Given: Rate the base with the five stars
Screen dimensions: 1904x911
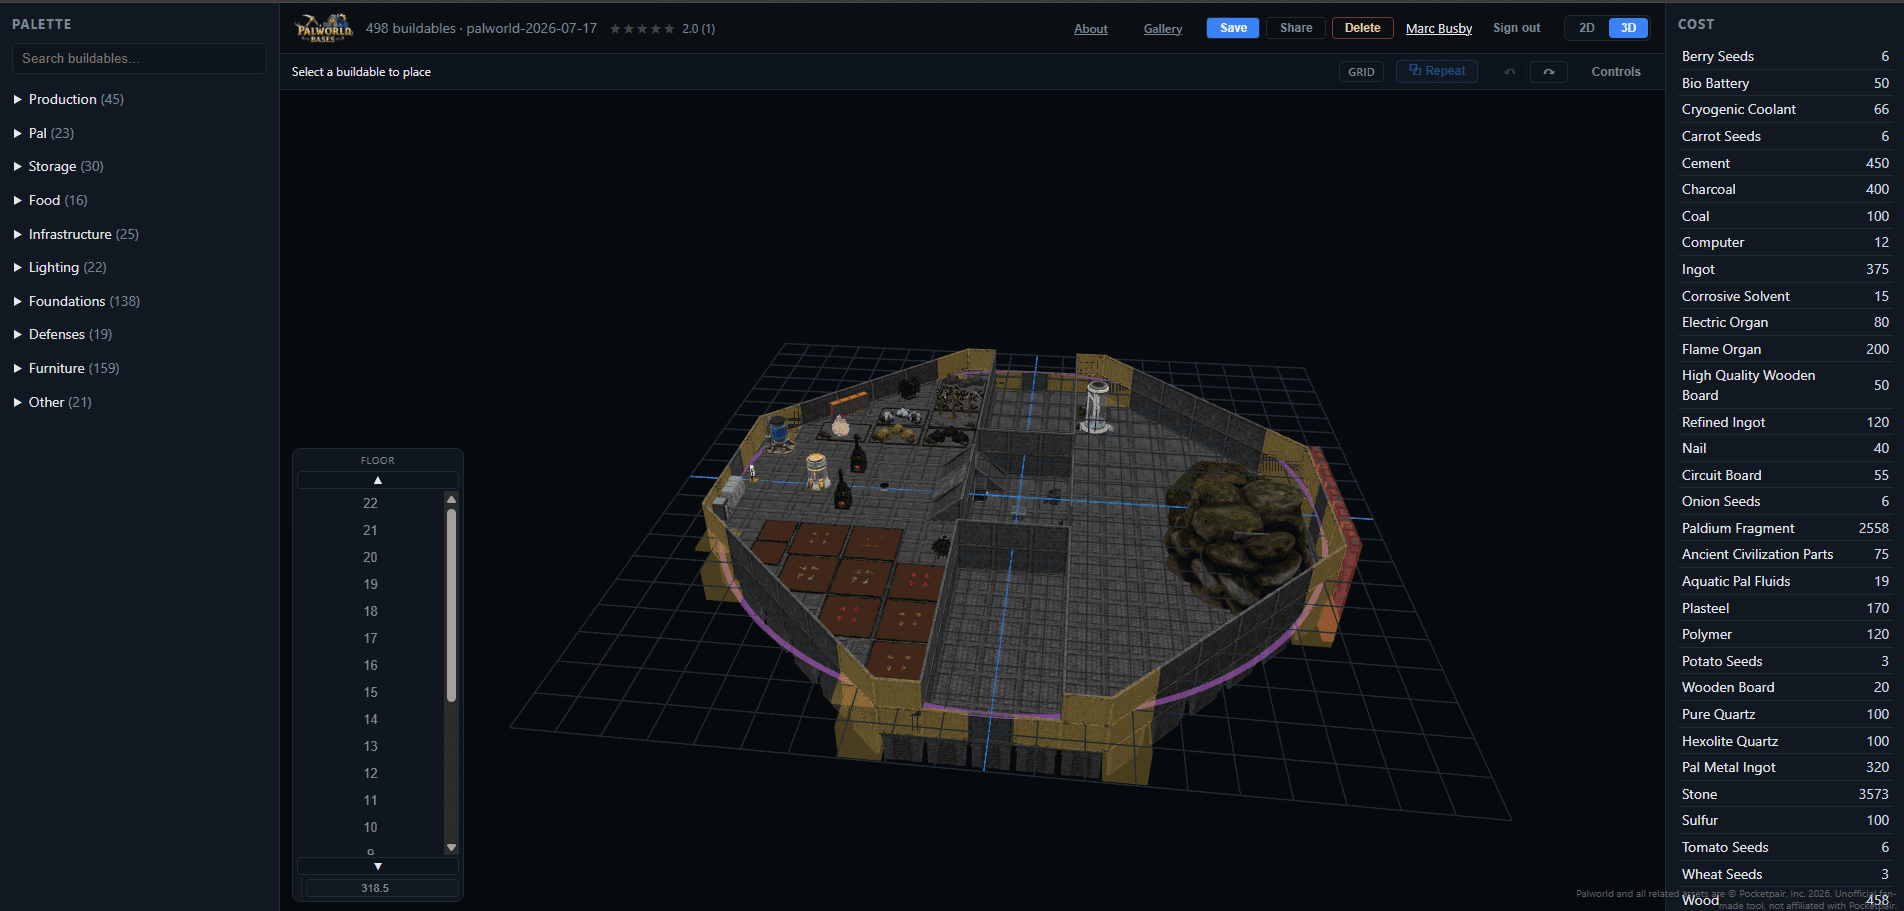Looking at the screenshot, I should point(642,29).
